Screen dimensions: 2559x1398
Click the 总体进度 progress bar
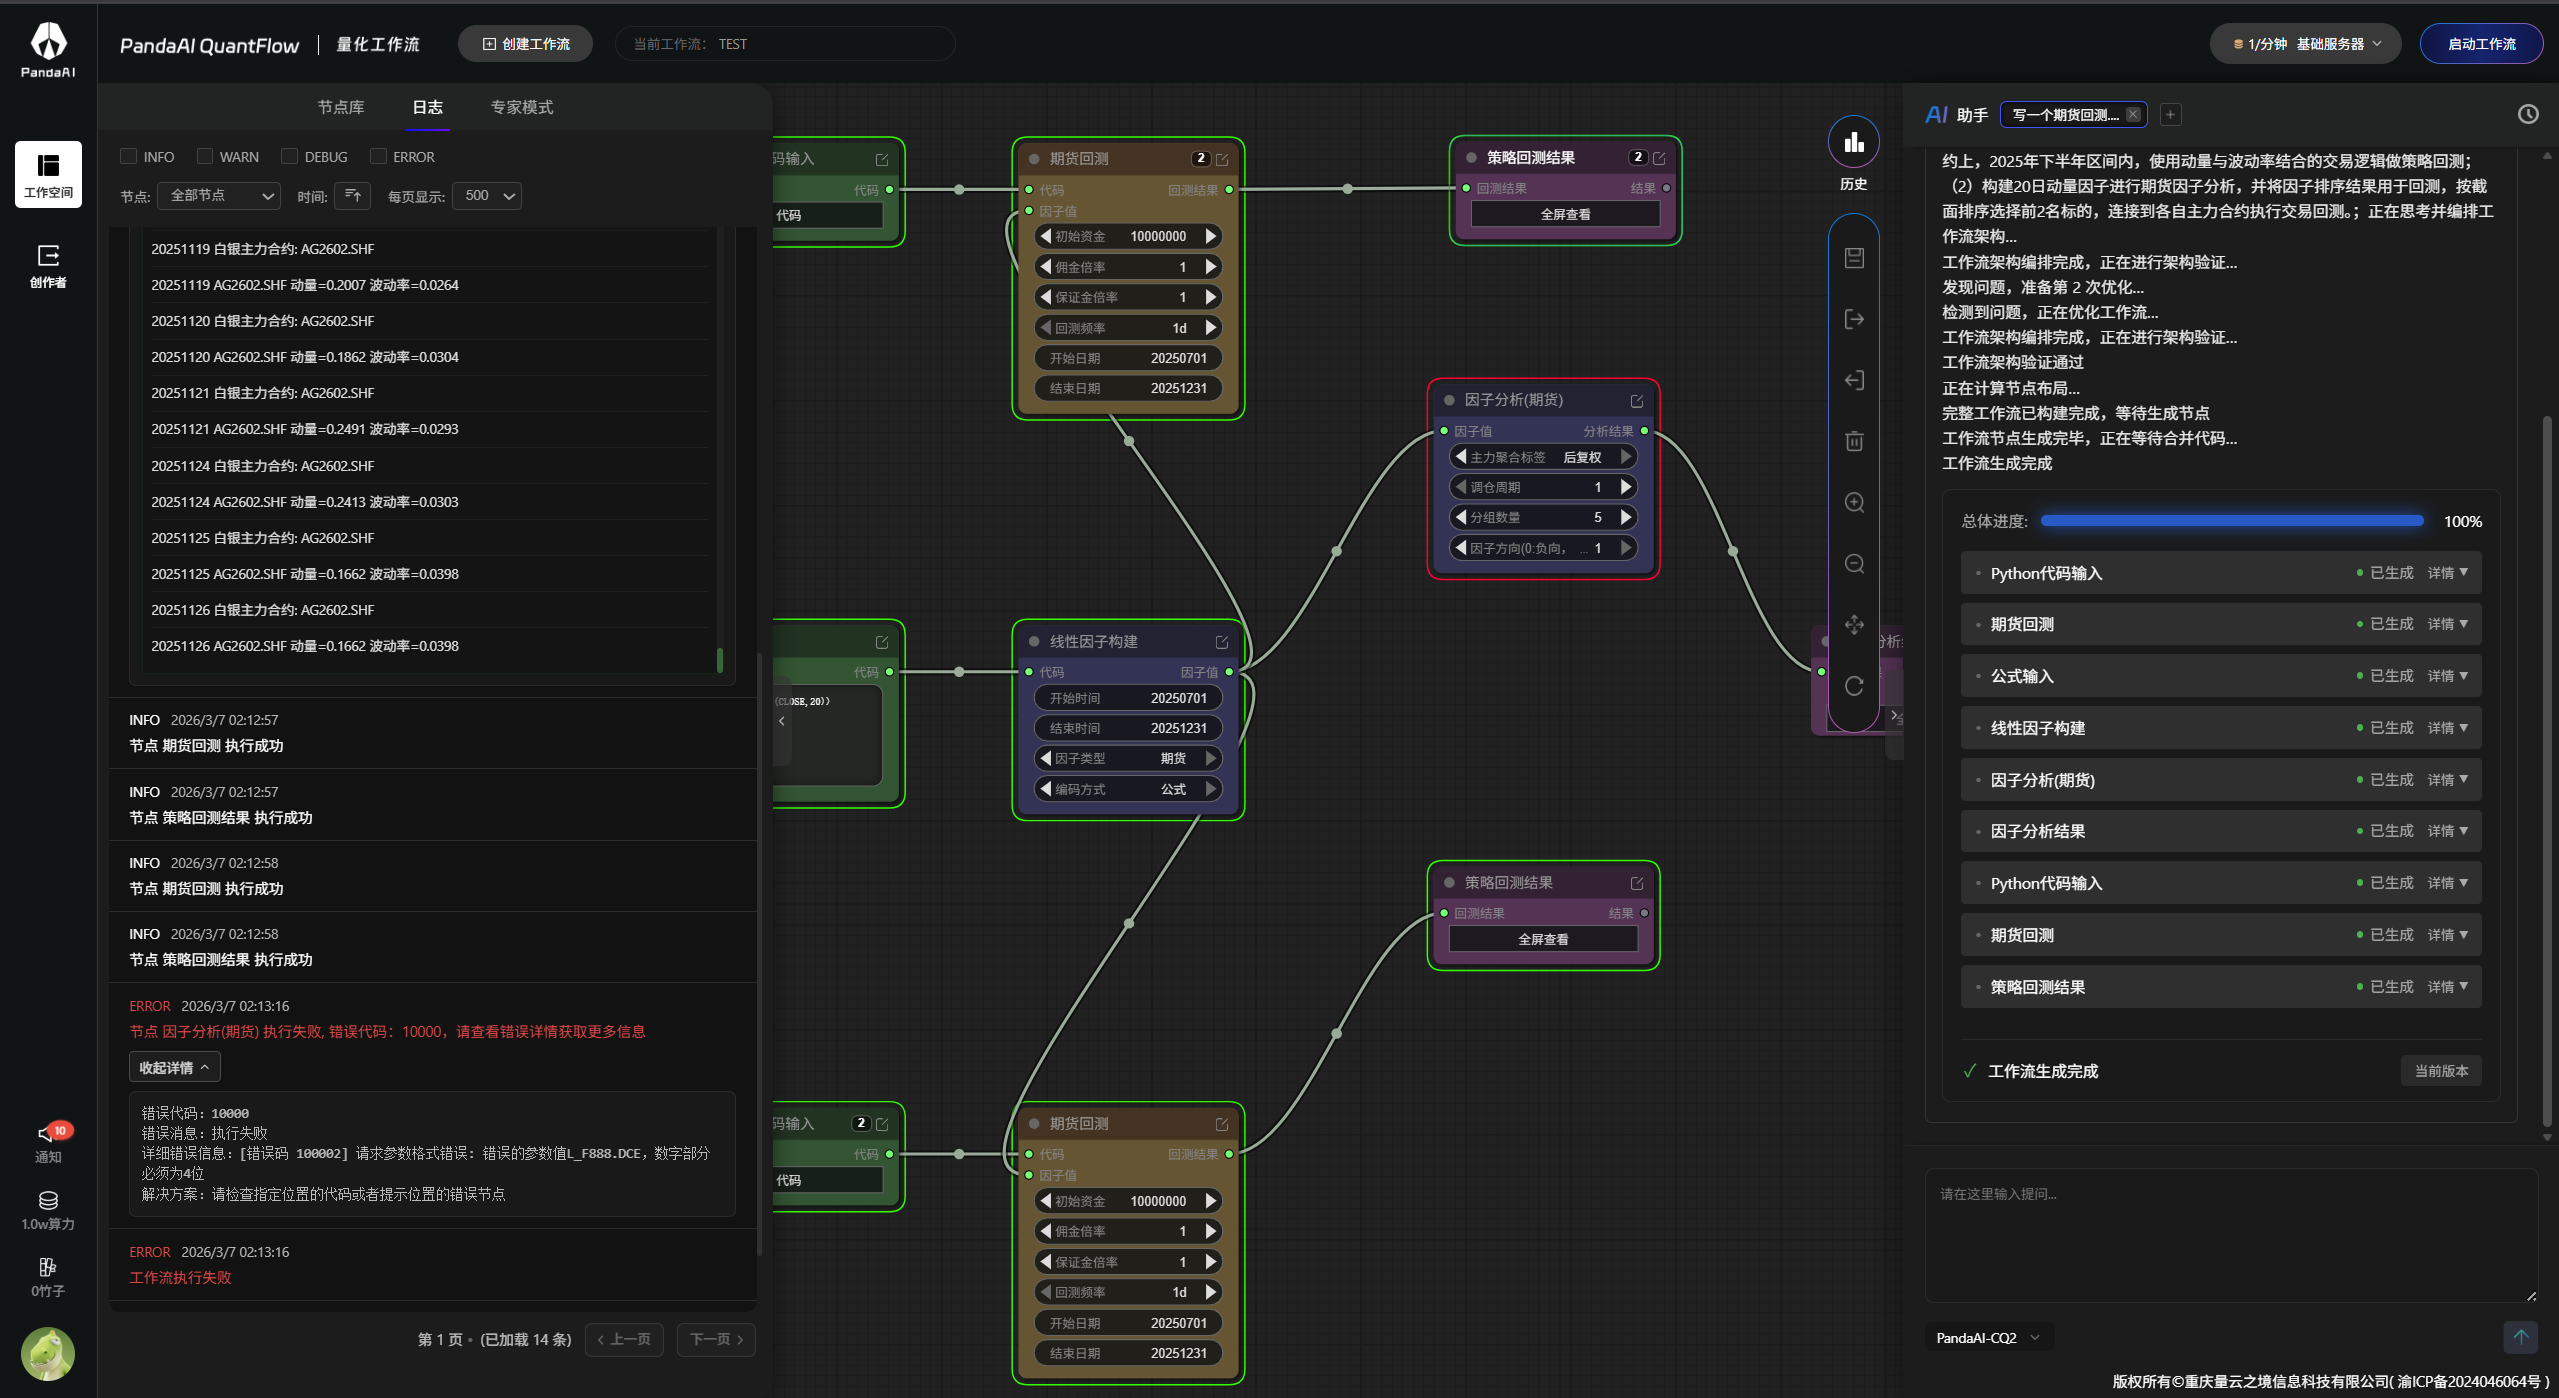[x=2232, y=521]
